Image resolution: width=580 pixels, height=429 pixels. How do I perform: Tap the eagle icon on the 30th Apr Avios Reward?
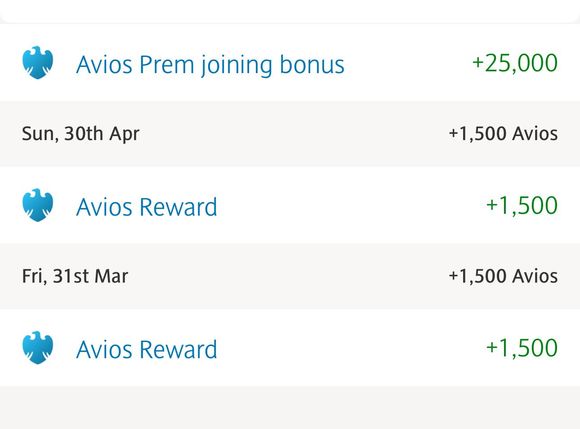tap(37, 205)
